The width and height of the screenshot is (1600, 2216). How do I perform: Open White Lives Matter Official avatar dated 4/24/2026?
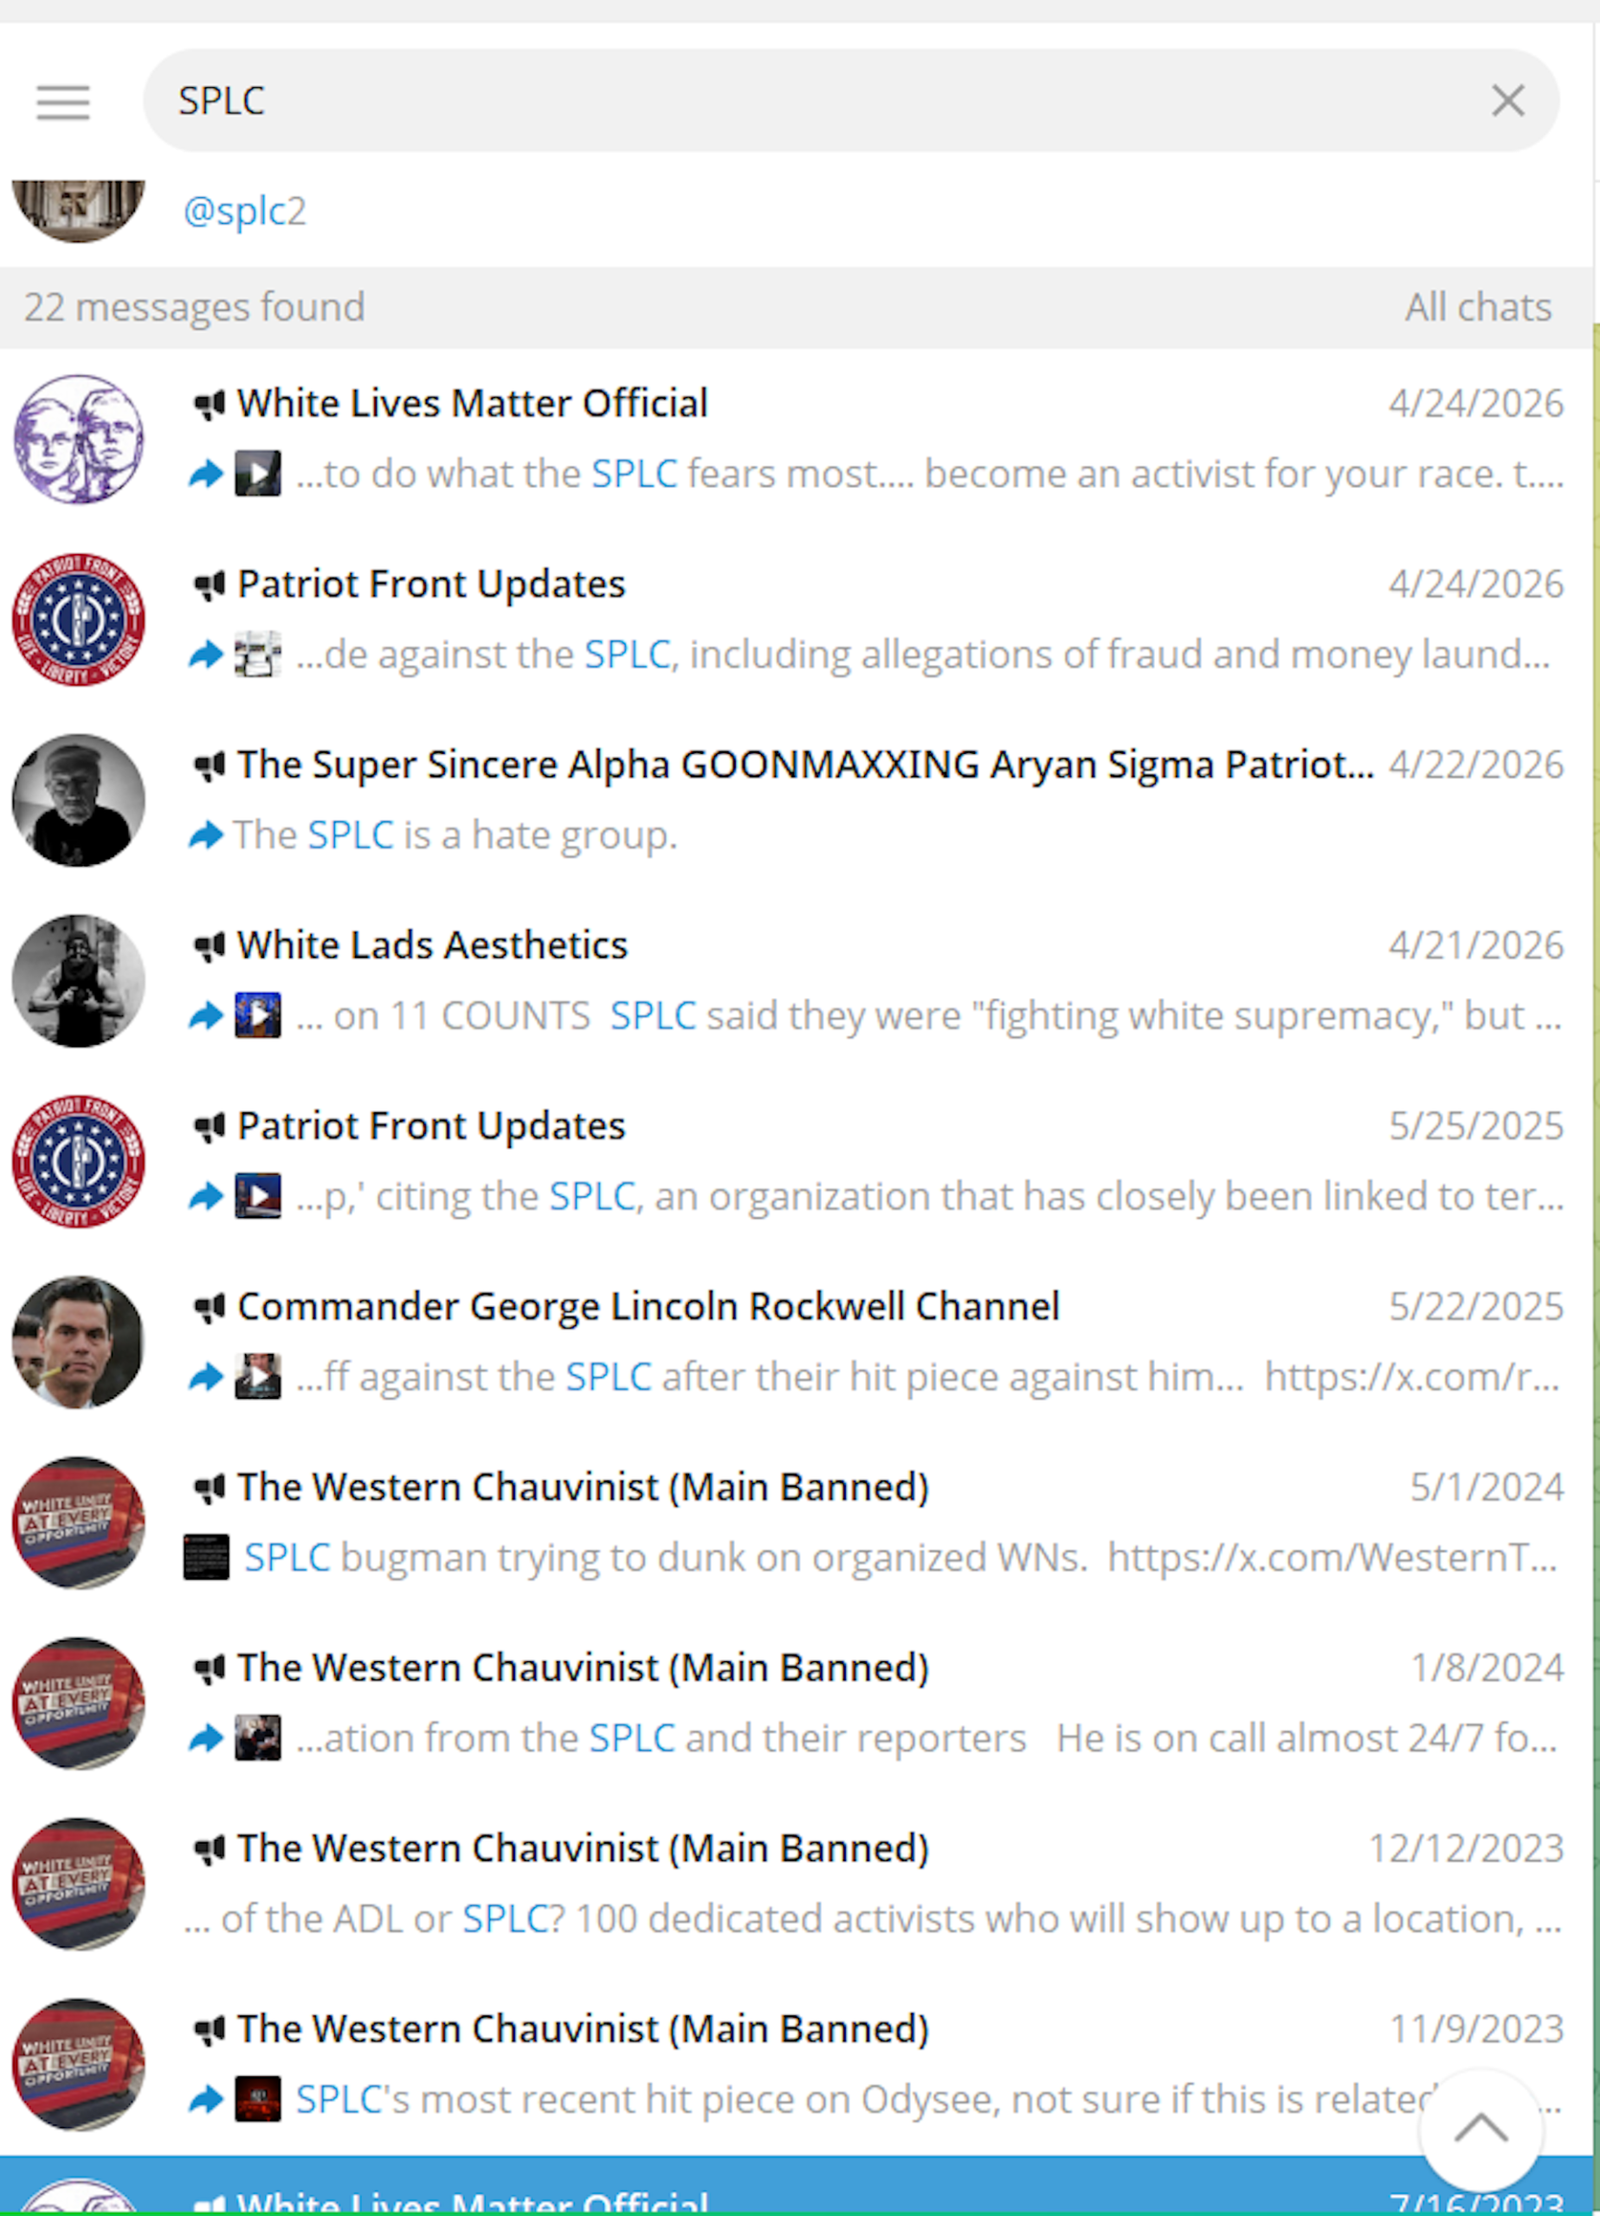78,439
